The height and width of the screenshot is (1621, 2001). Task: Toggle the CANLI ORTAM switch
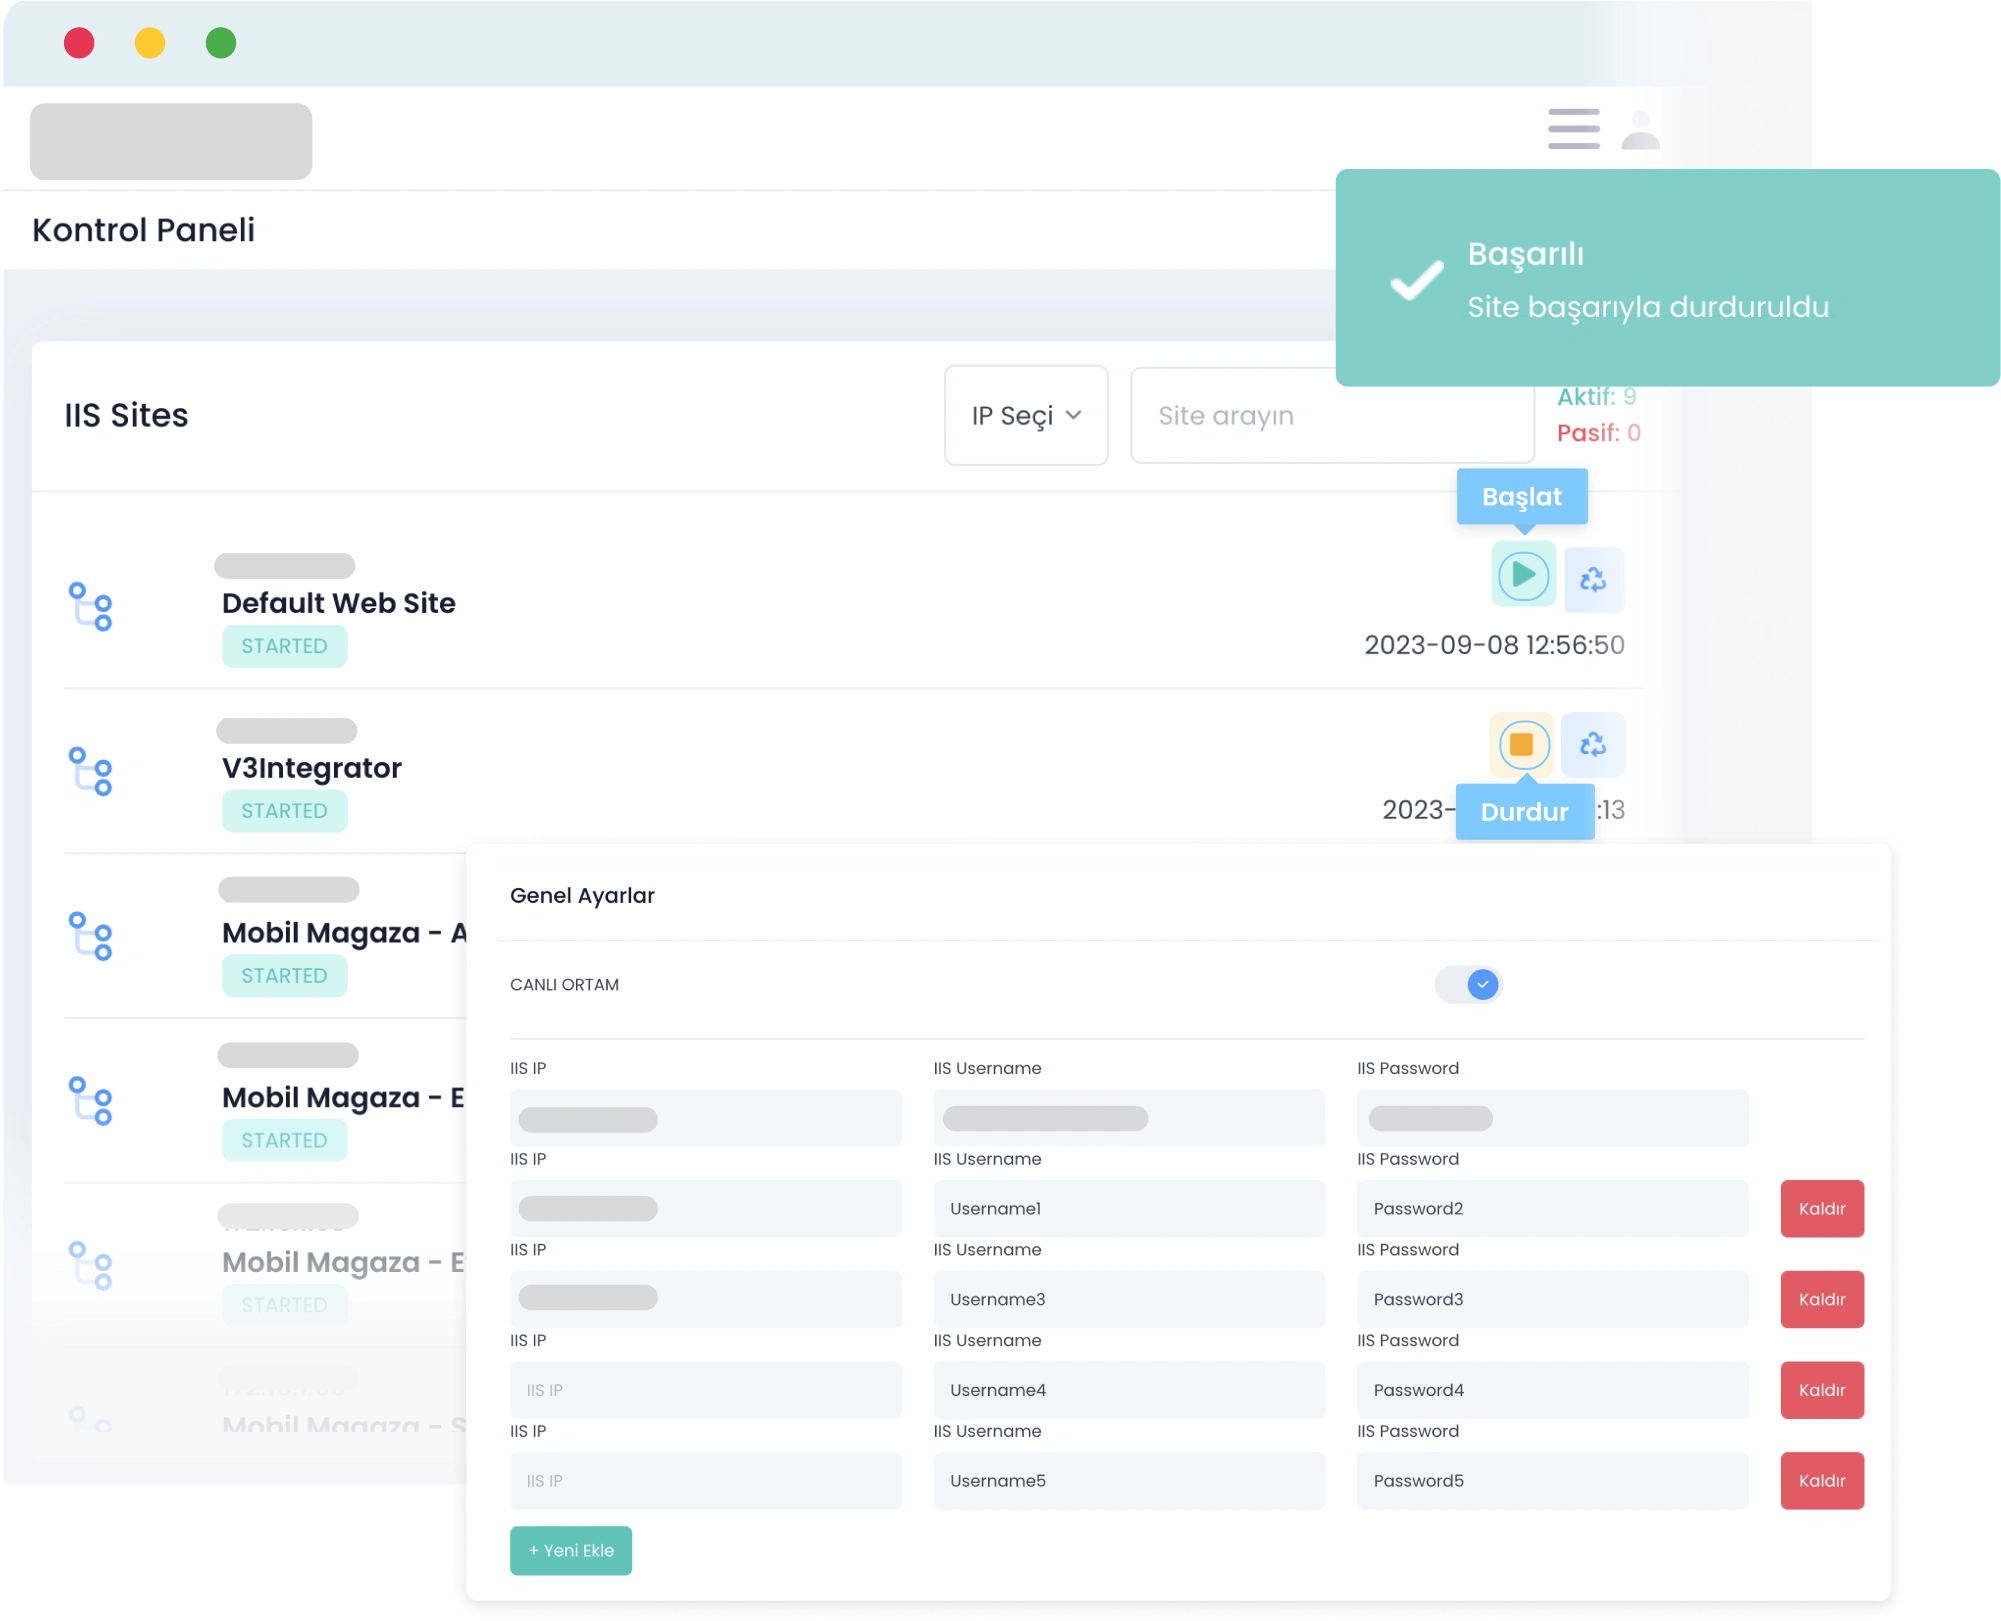(x=1468, y=985)
